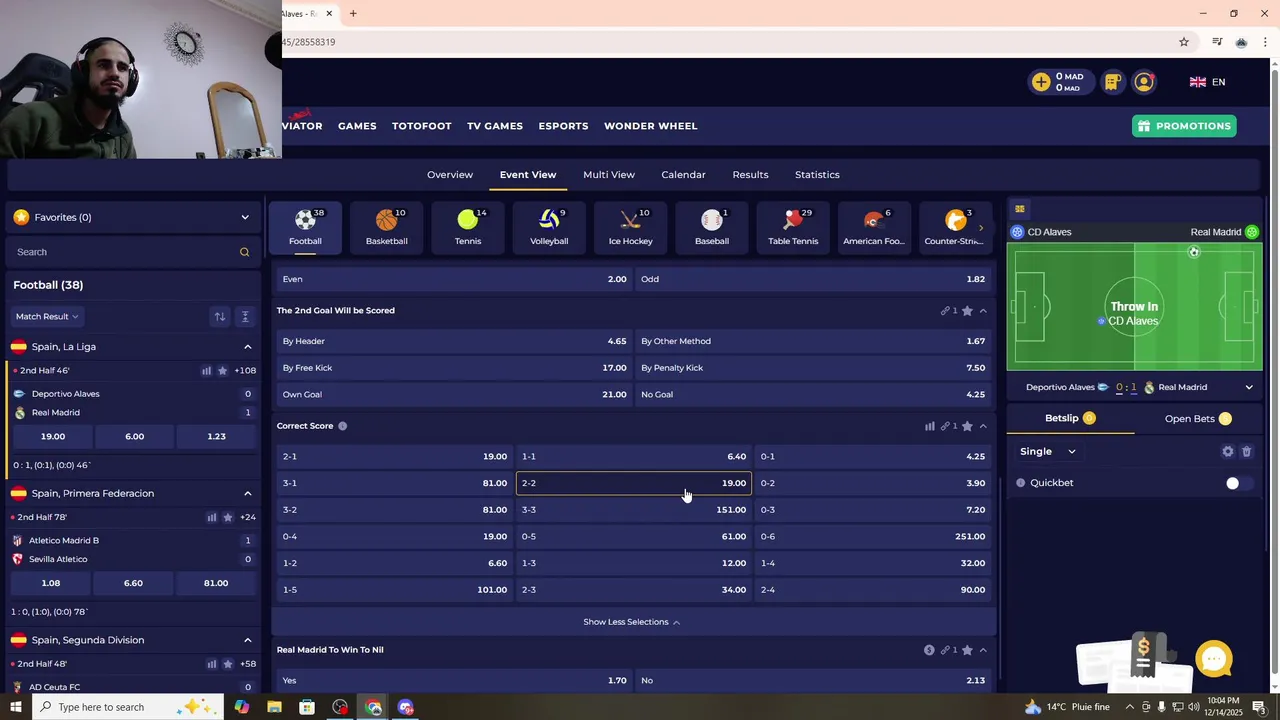The height and width of the screenshot is (720, 1280).
Task: Open the Calendar tab
Action: [x=683, y=175]
